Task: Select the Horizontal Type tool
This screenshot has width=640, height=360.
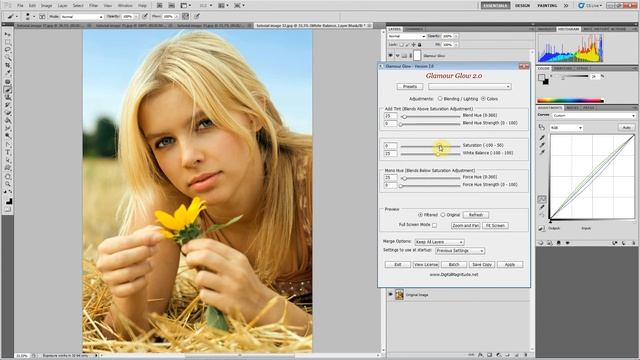Action: [x=8, y=152]
